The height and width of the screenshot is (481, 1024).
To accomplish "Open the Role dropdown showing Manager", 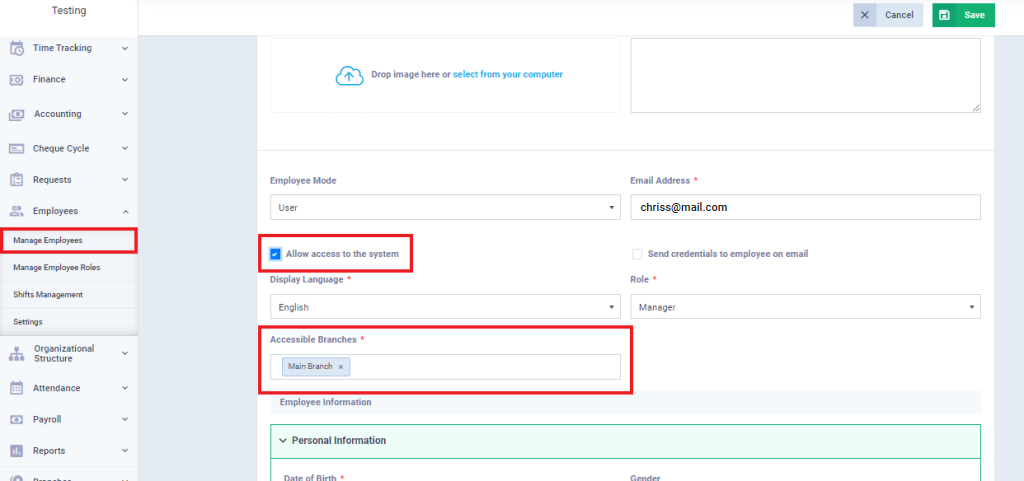I will click(806, 307).
